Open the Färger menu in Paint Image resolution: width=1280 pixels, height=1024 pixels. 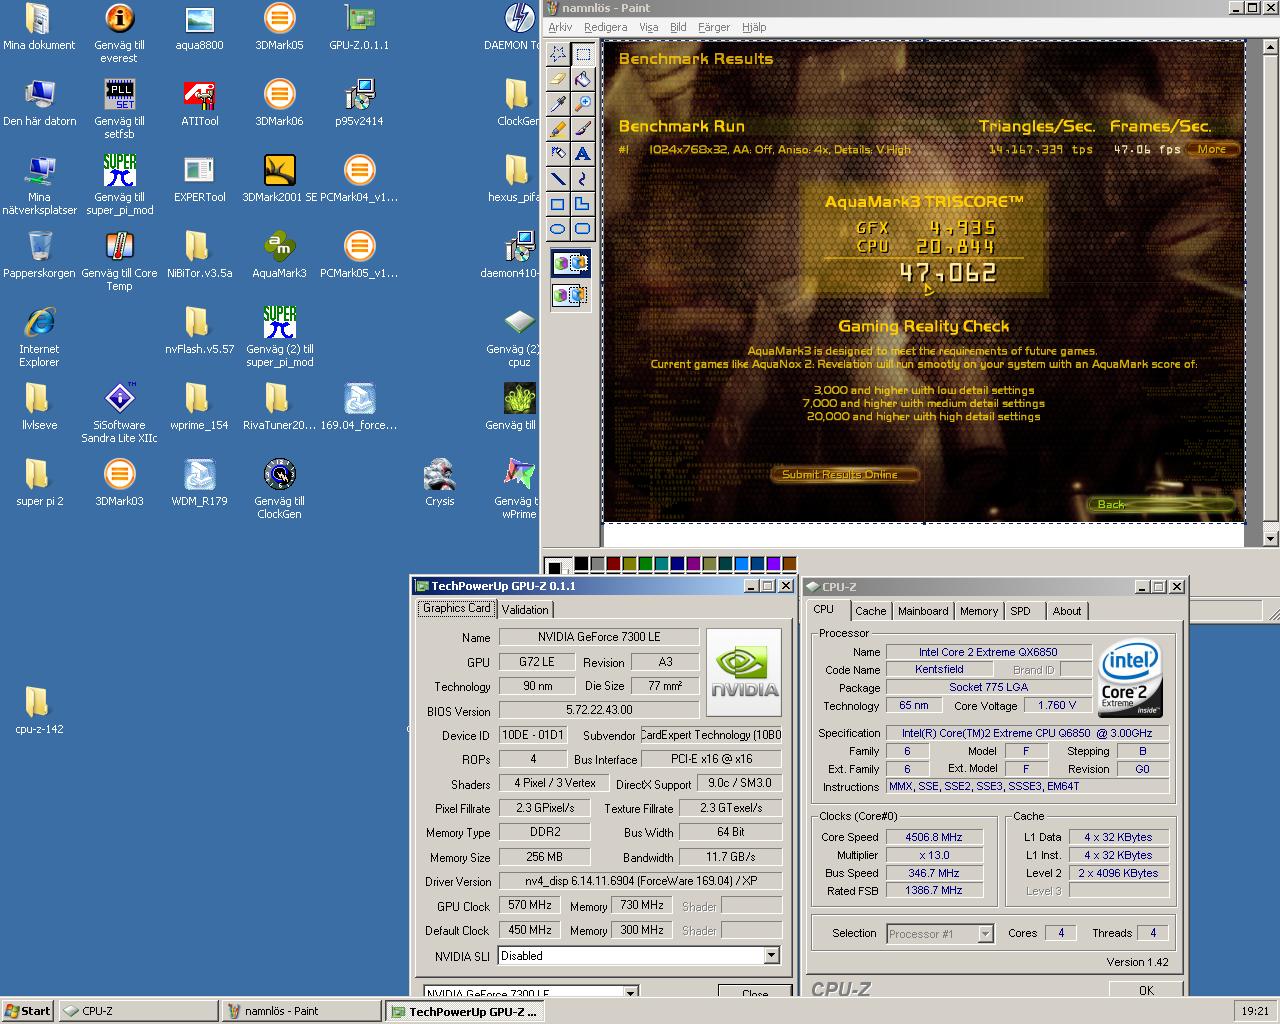(714, 27)
